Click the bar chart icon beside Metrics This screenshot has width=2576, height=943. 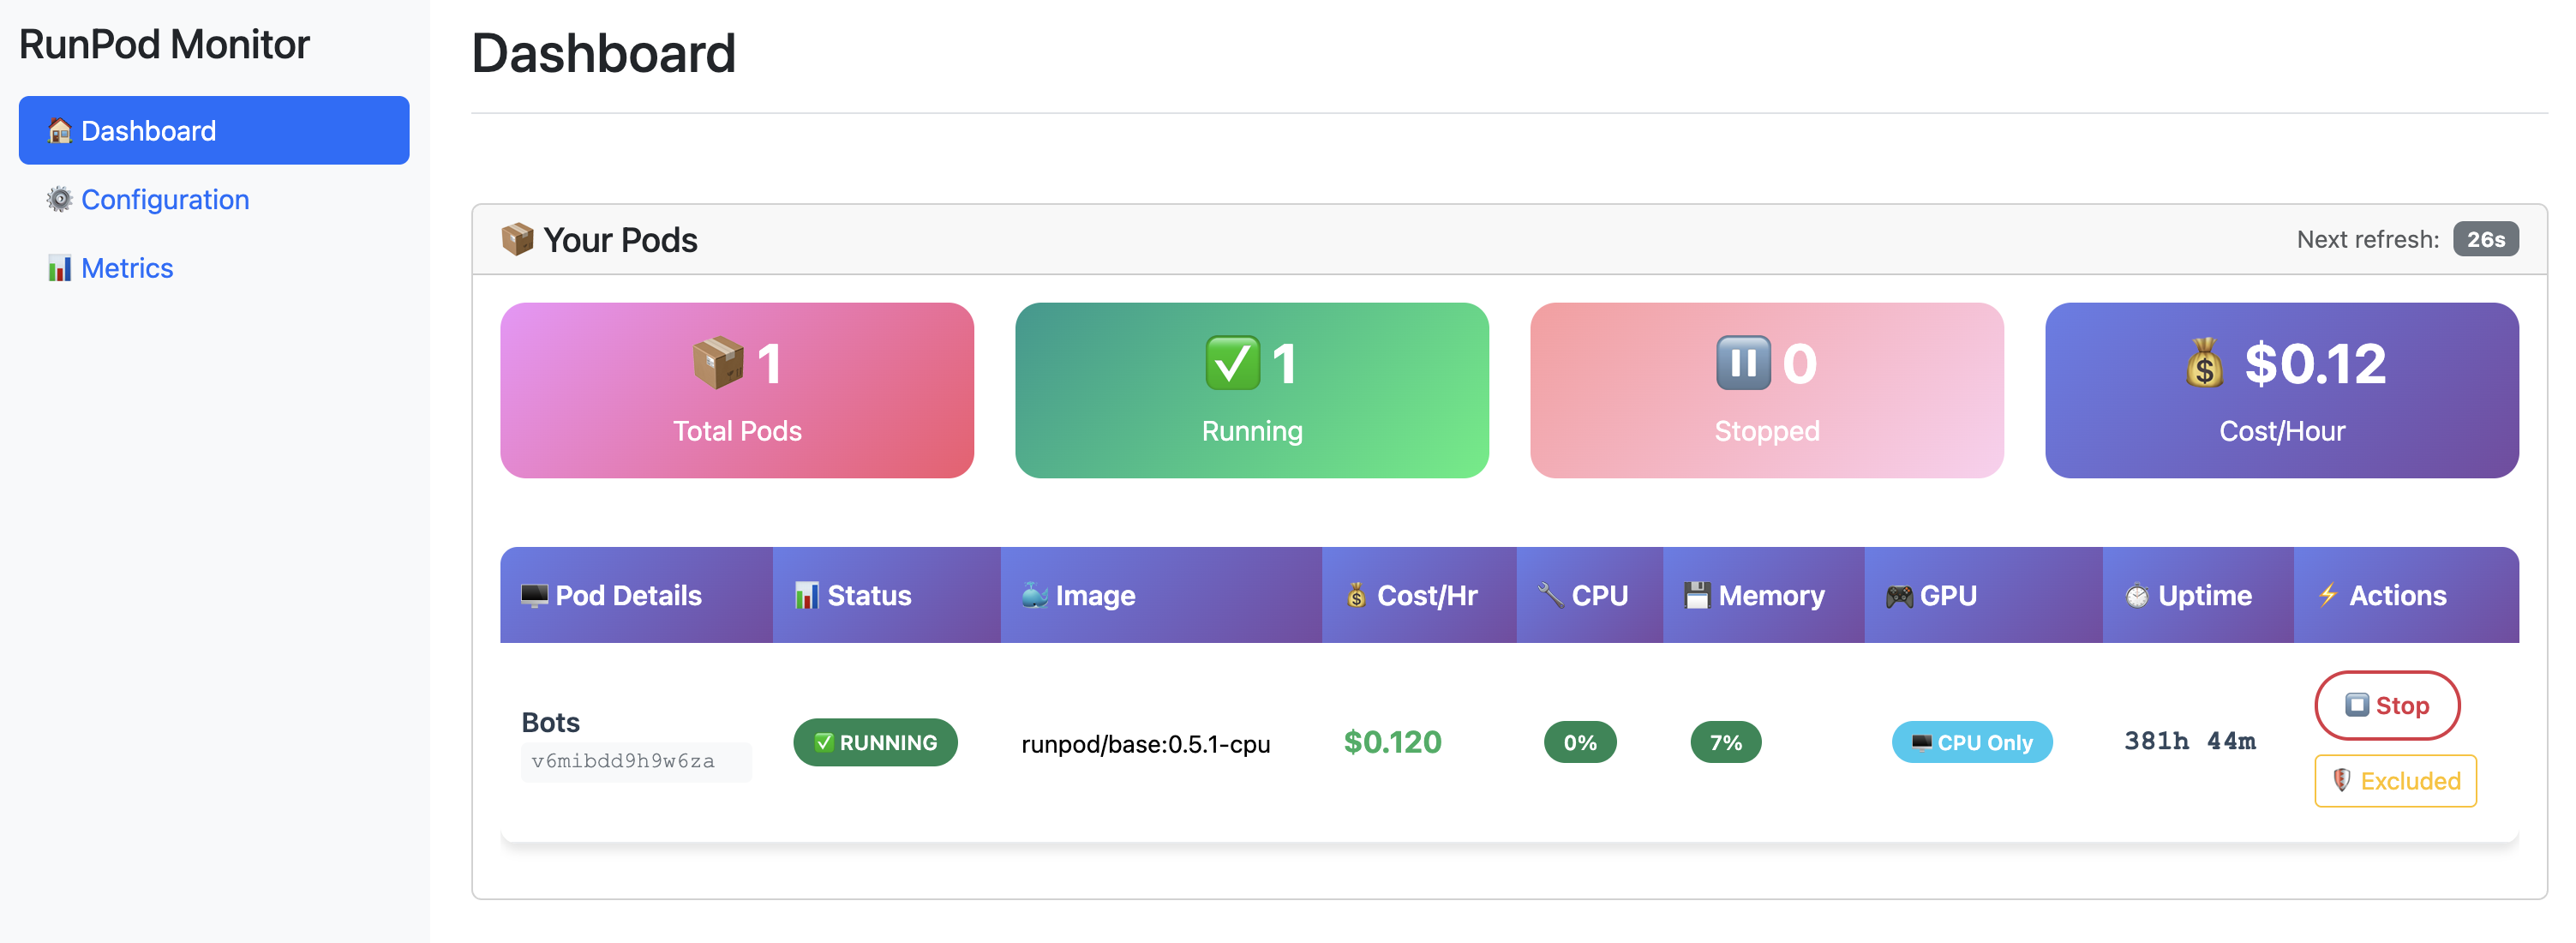[59, 268]
